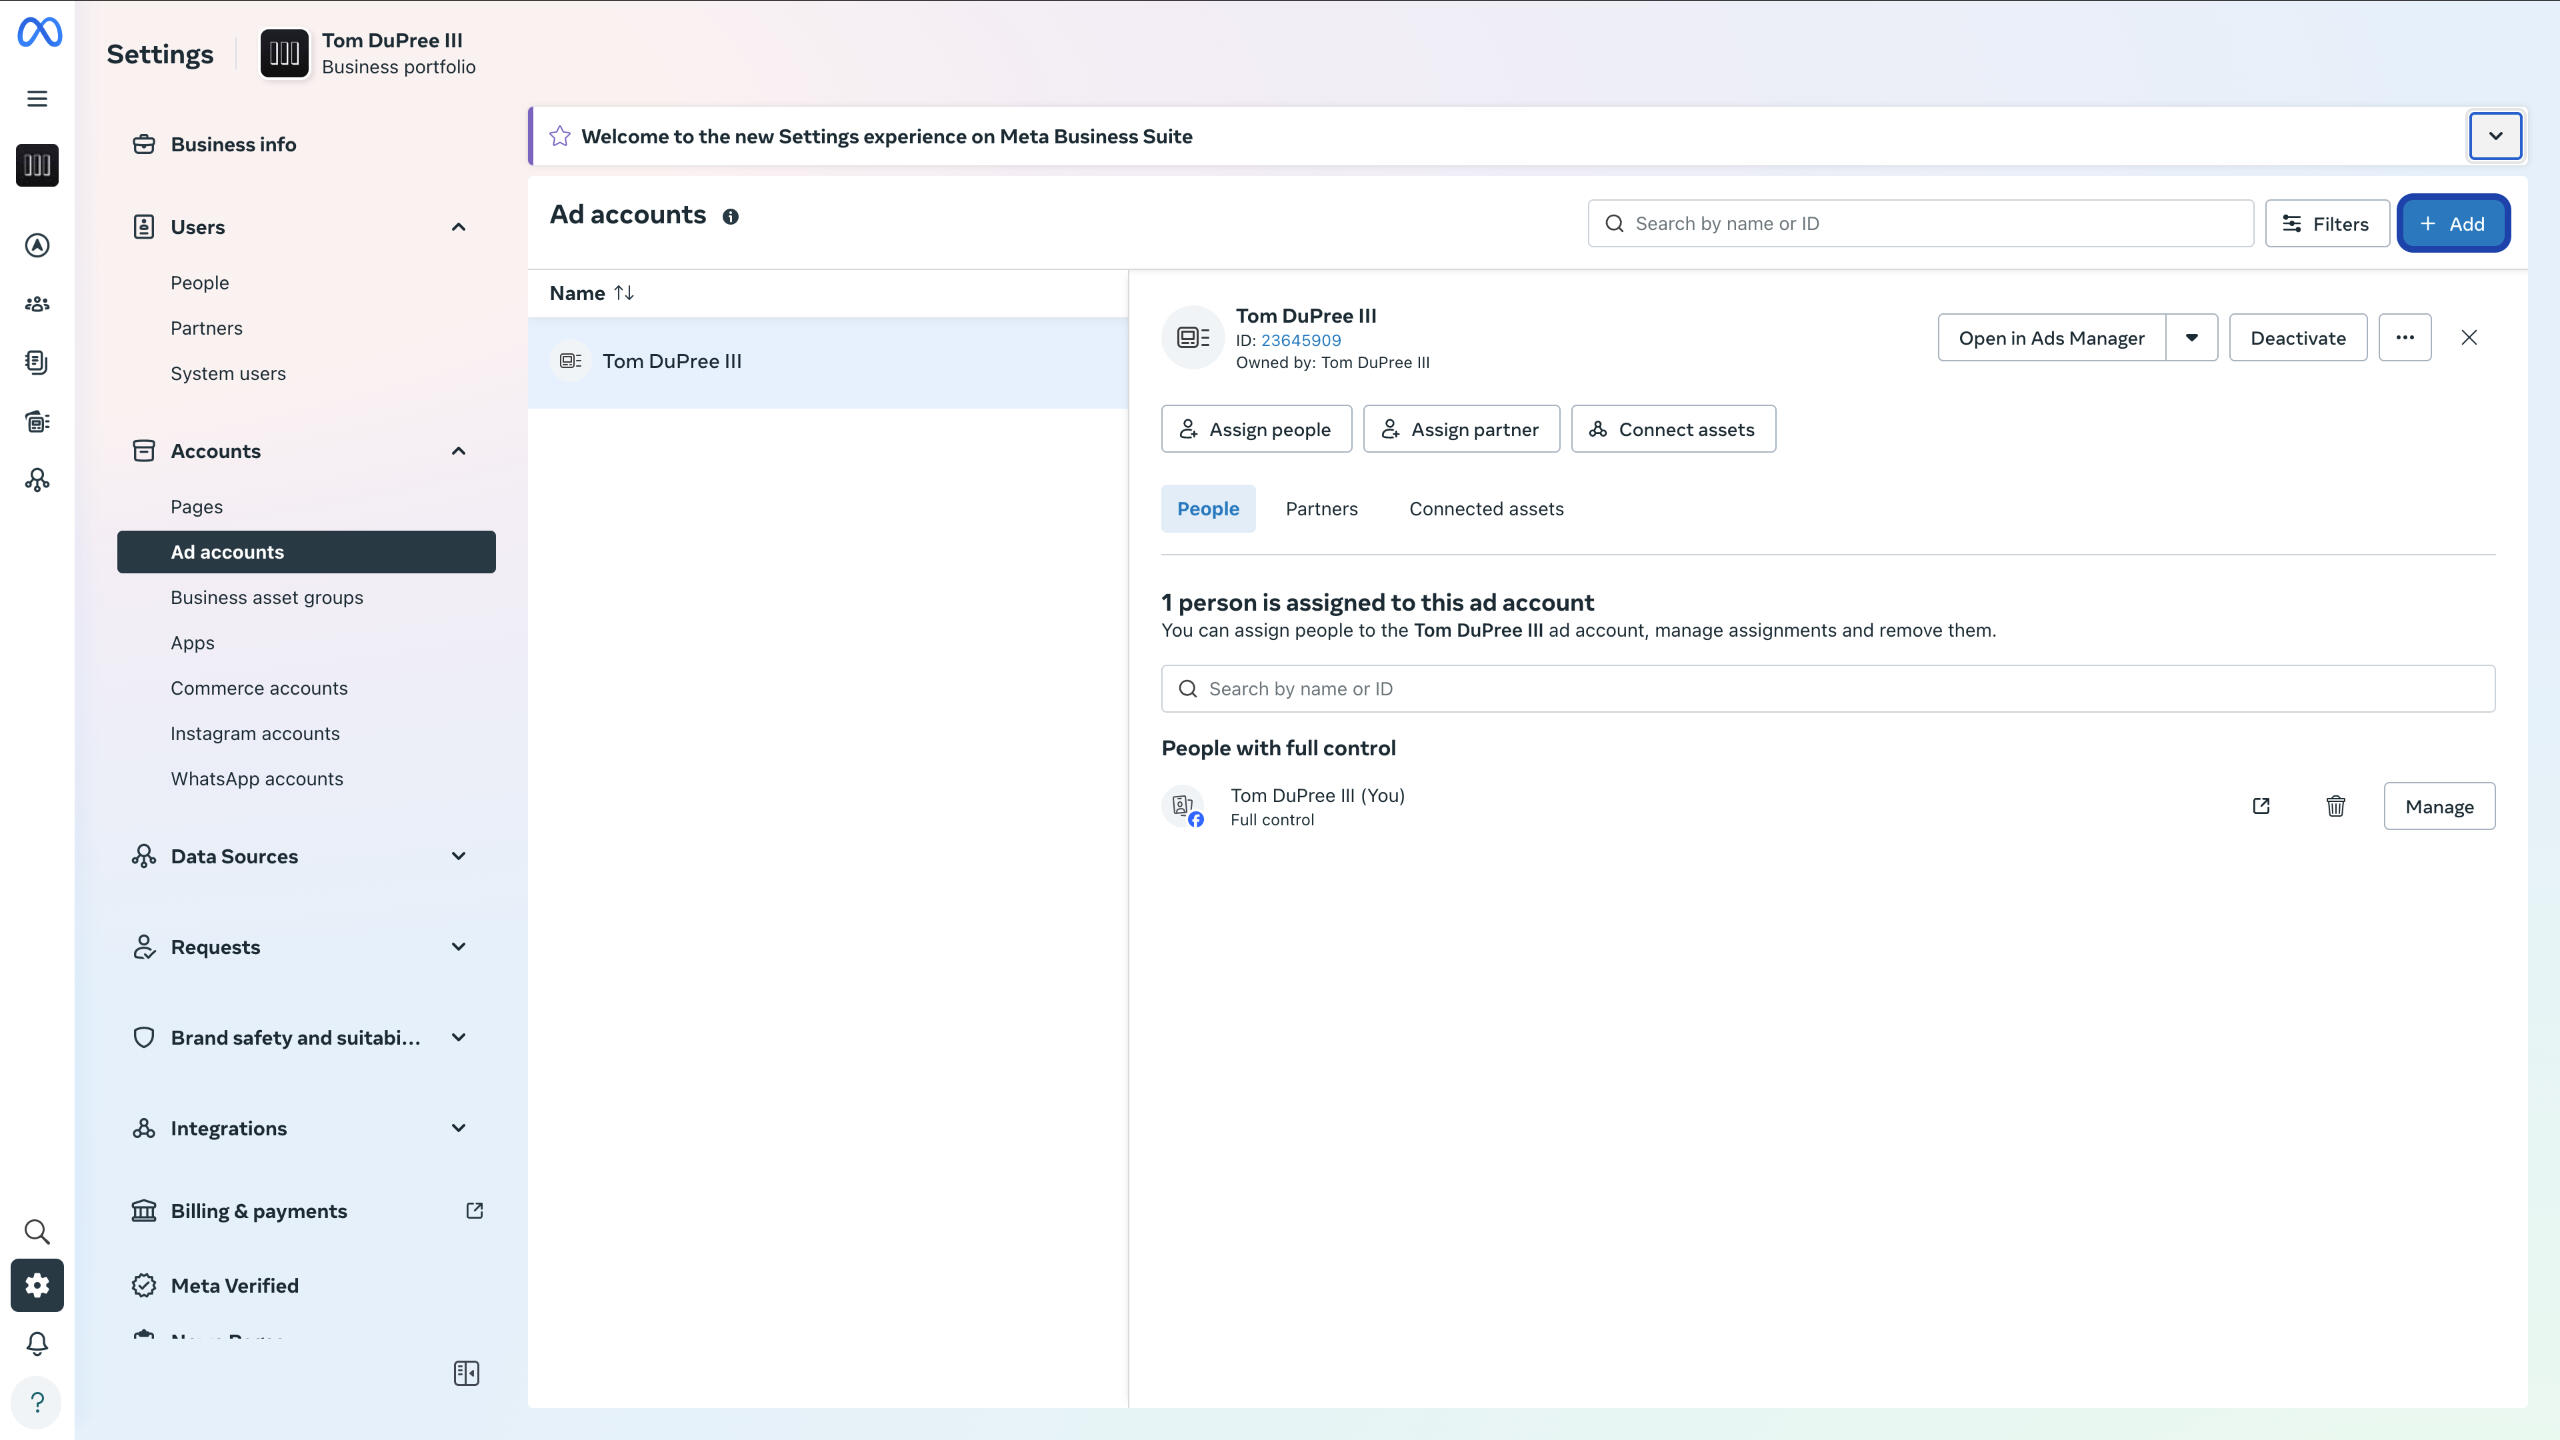The image size is (2560, 1440).
Task: Click ad account ID 23645909 link
Action: coord(1300,340)
